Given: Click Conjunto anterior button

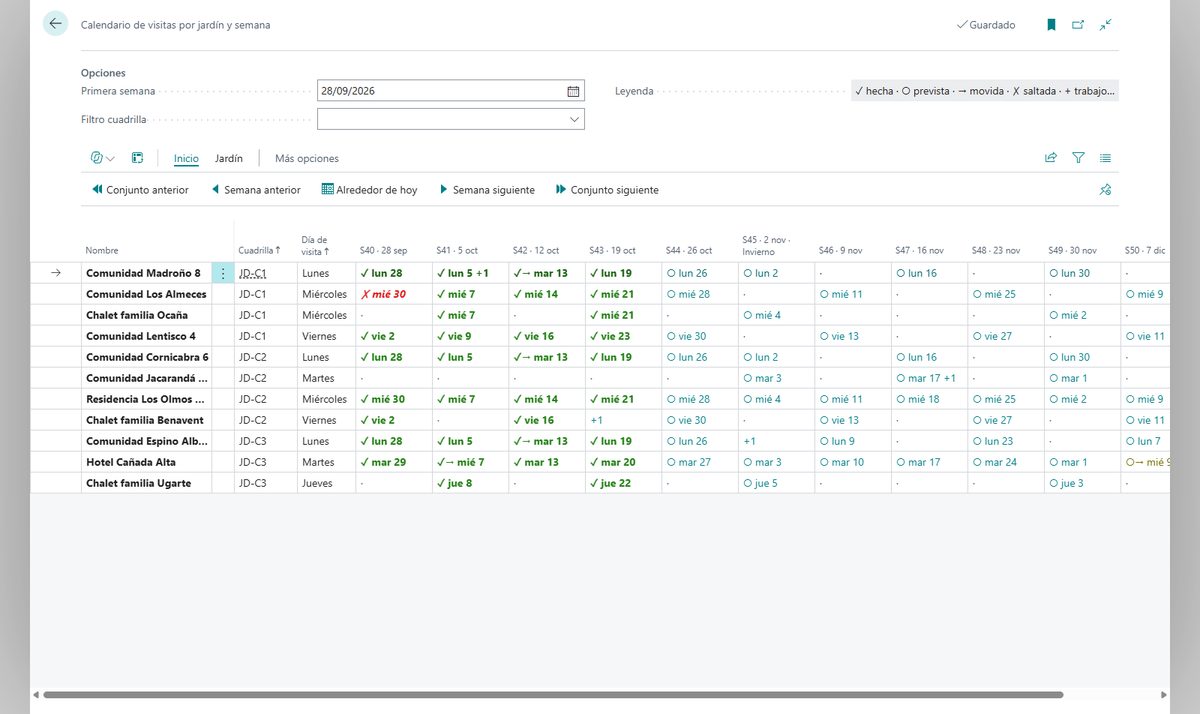Looking at the screenshot, I should (140, 190).
